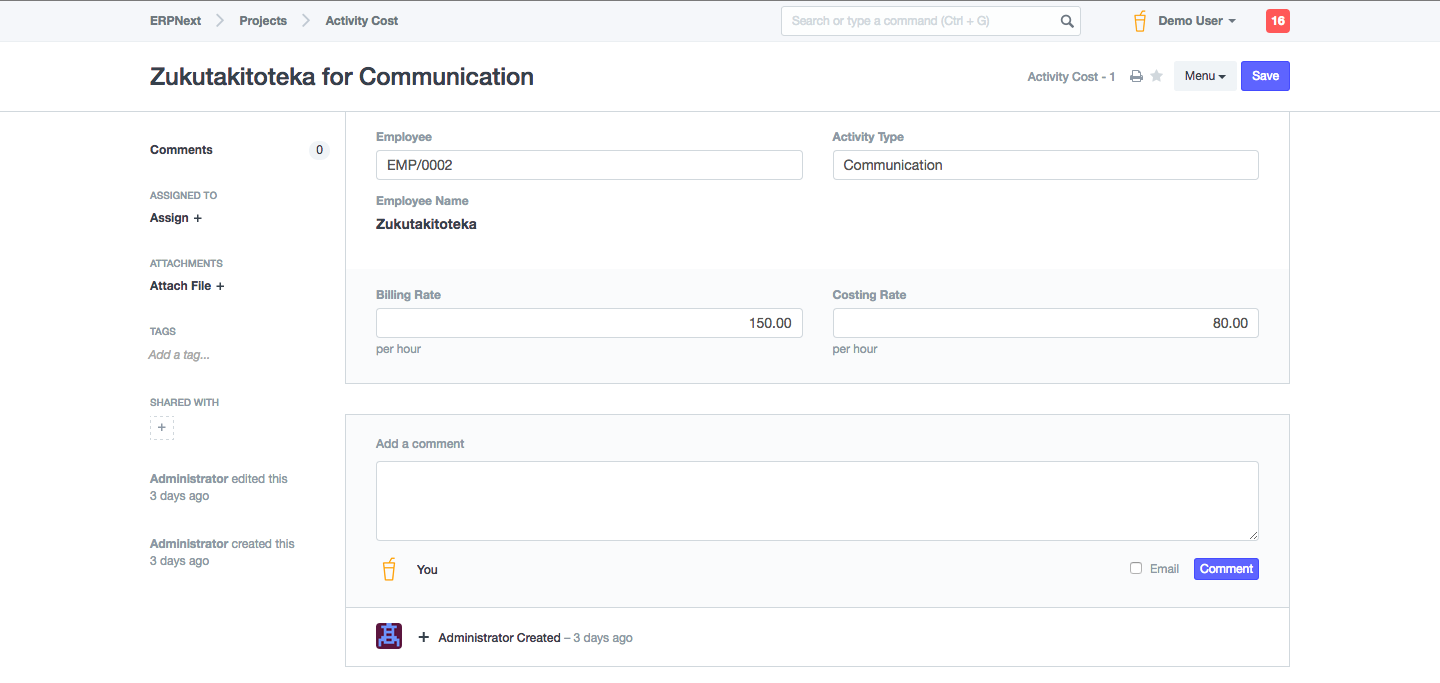Click Assign + in the sidebar

(176, 218)
